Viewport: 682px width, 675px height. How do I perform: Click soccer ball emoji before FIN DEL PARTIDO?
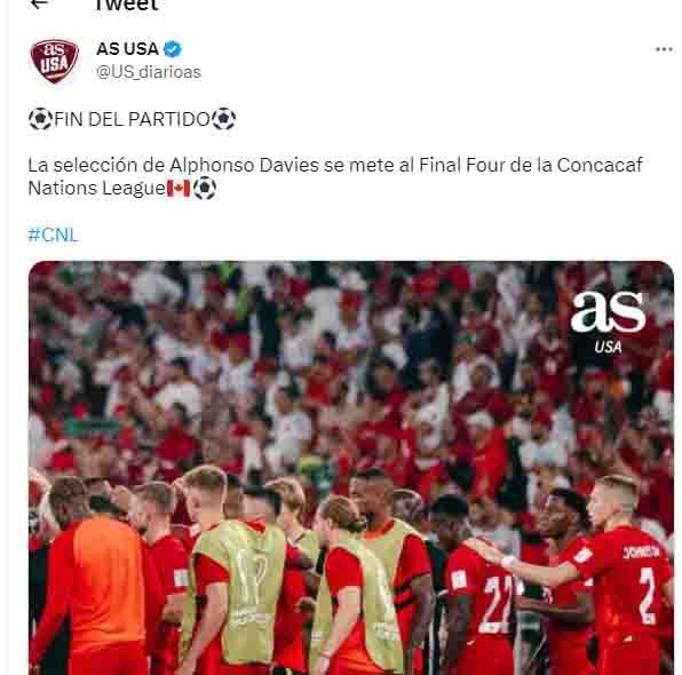[x=40, y=119]
